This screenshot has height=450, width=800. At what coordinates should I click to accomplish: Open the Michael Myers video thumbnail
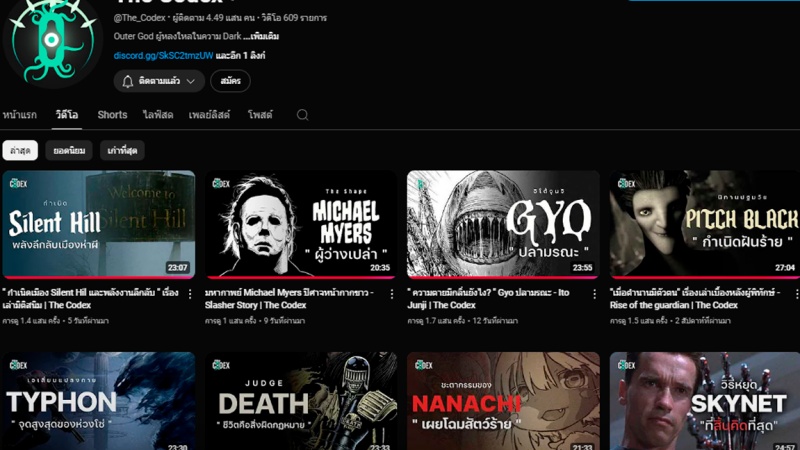[301, 224]
